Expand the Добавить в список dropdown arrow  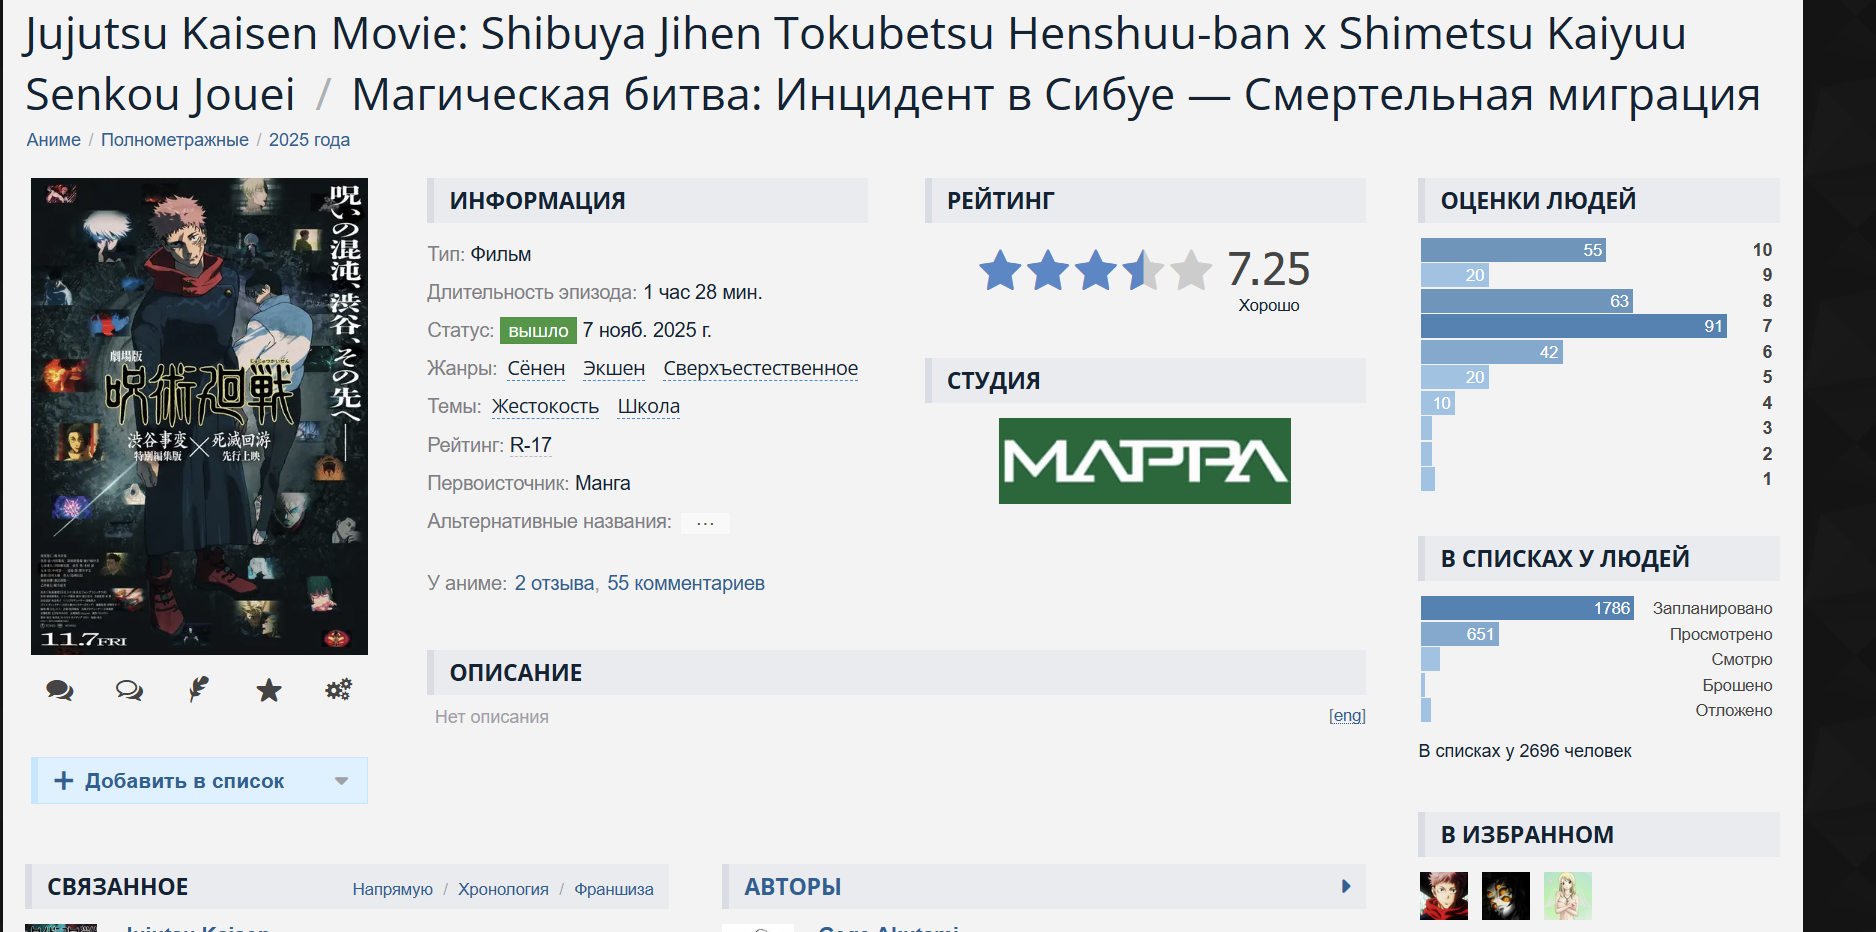tap(342, 781)
